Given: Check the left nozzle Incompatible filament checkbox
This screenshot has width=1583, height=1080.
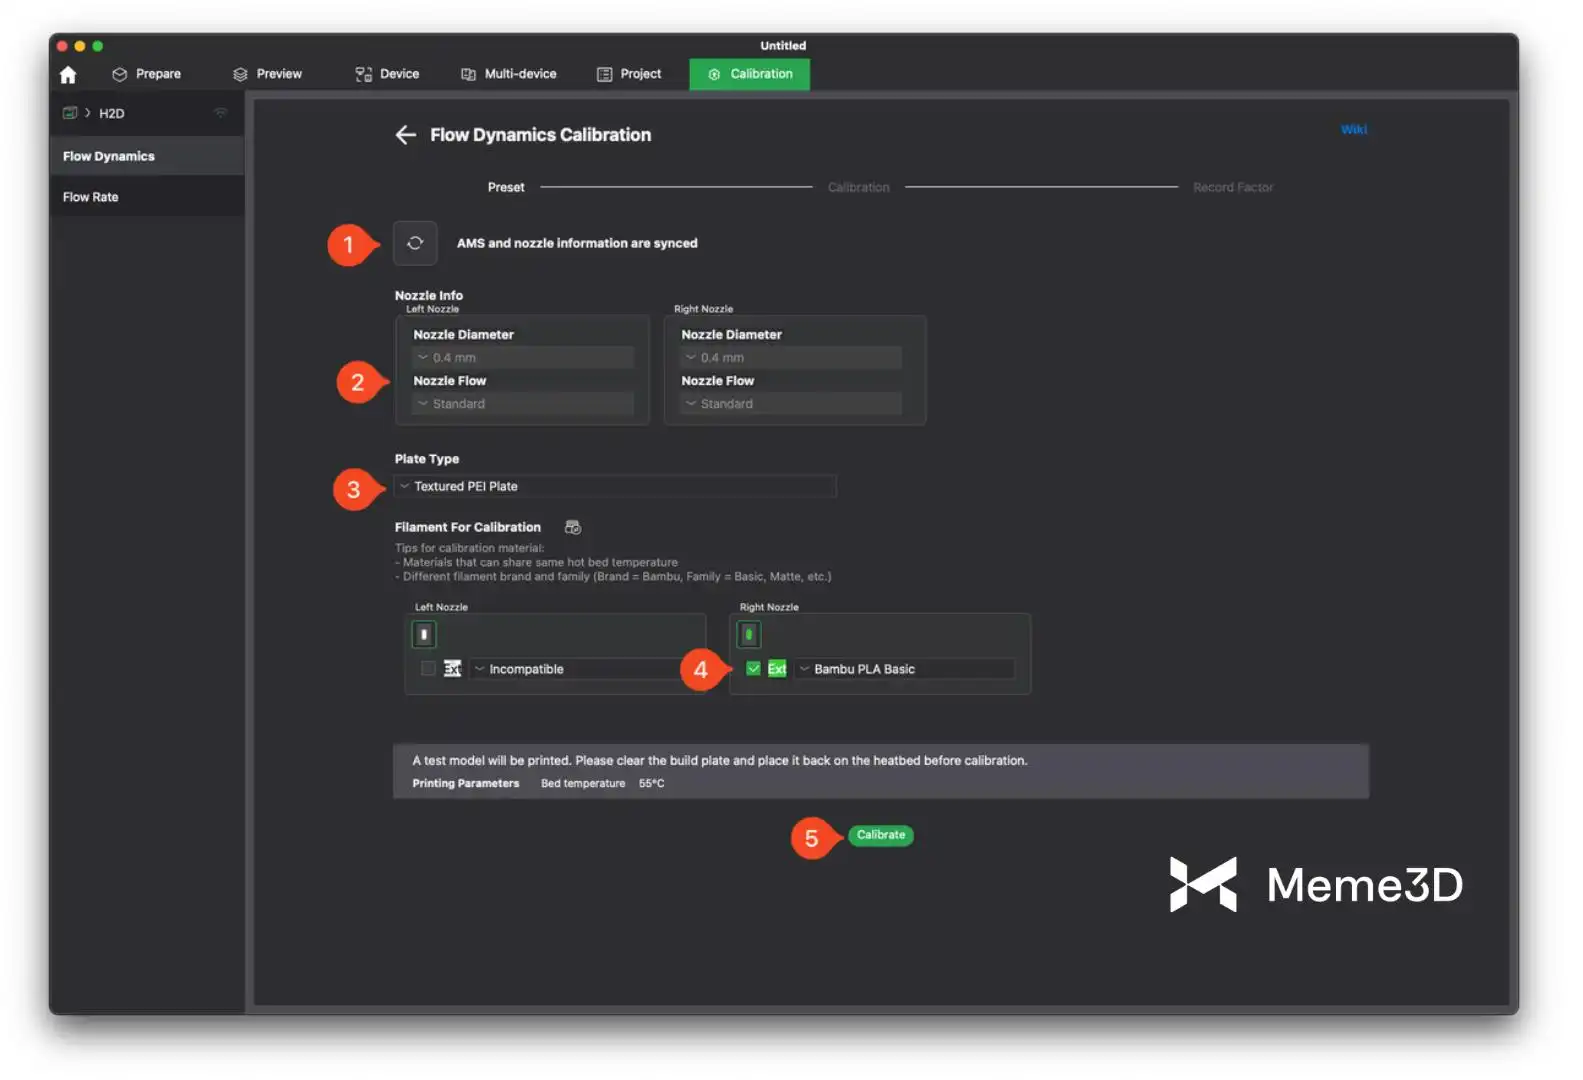Looking at the screenshot, I should point(428,669).
